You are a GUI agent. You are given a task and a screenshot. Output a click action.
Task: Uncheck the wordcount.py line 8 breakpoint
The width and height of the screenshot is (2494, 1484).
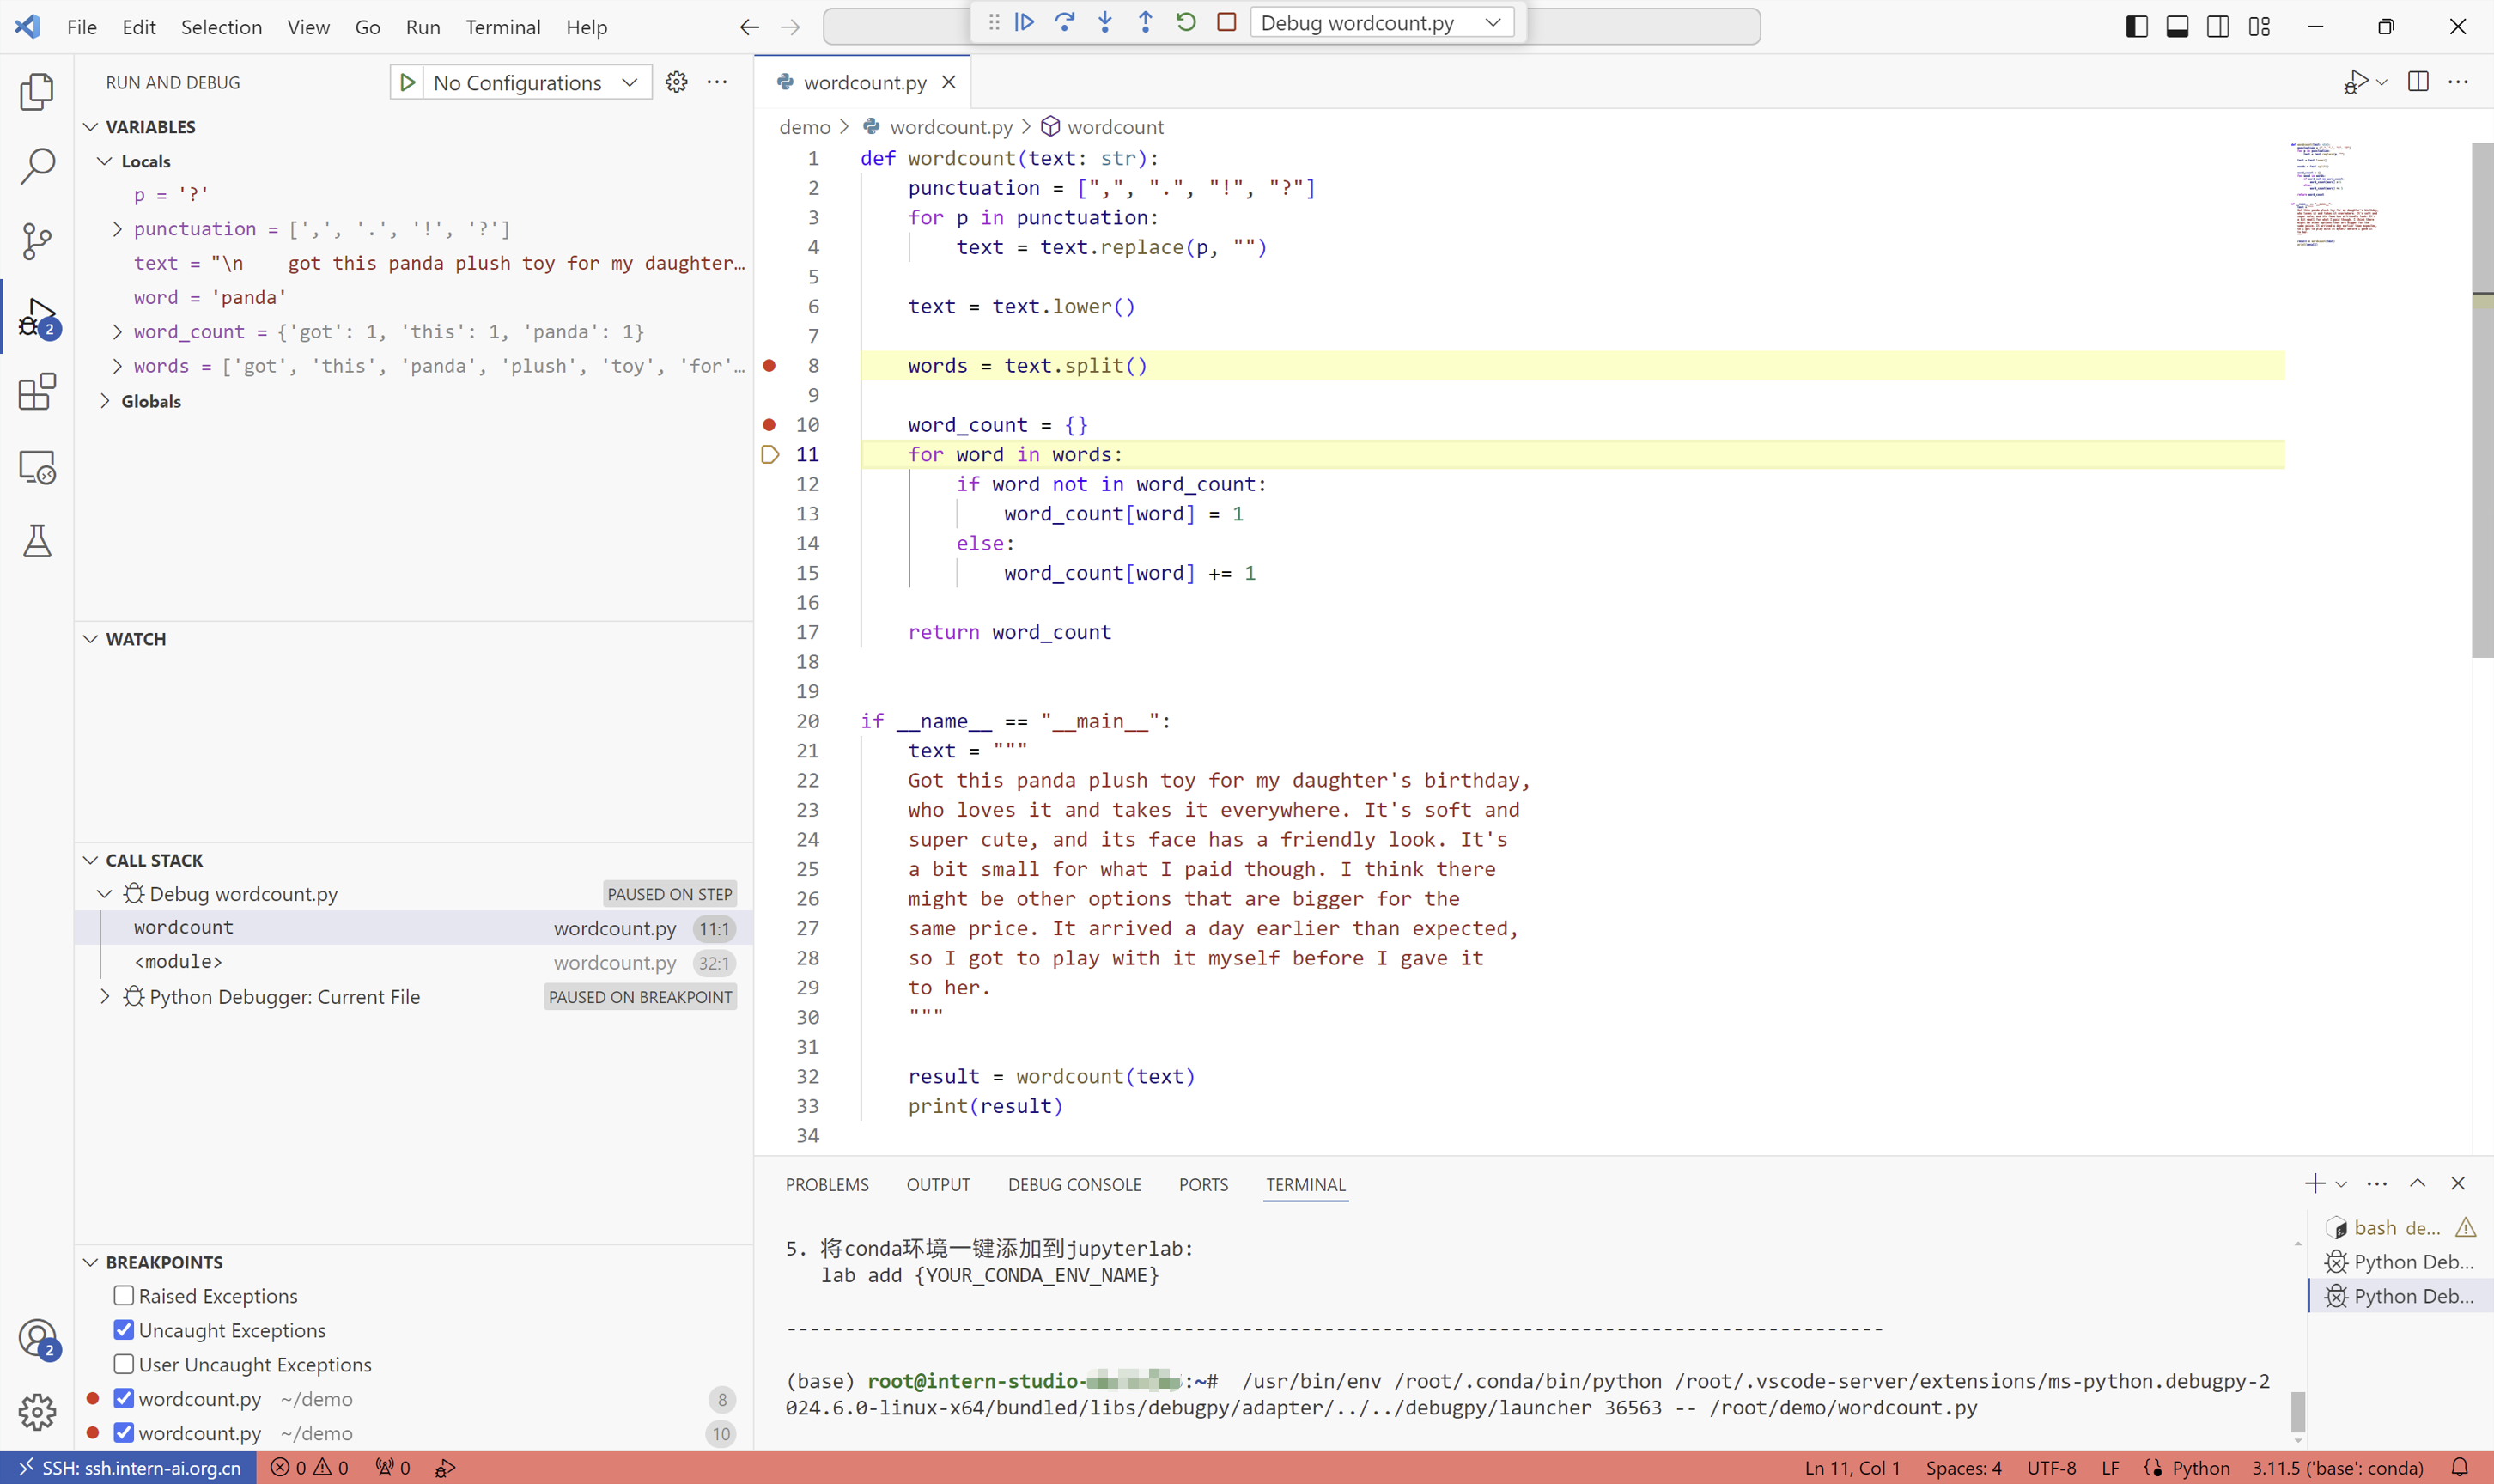[123, 1398]
